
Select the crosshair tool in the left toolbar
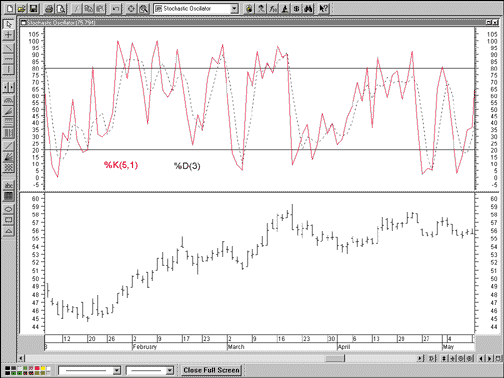9,35
